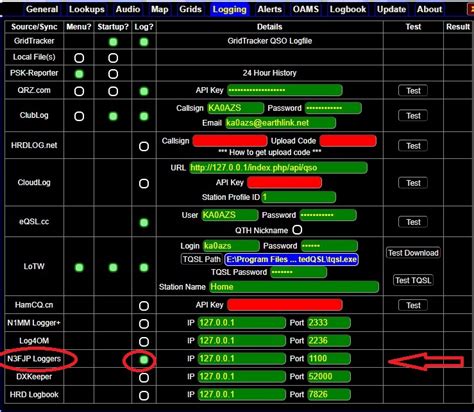Fill in HamCQ.cn API Key field
This screenshot has height=412, width=474.
[x=285, y=305]
